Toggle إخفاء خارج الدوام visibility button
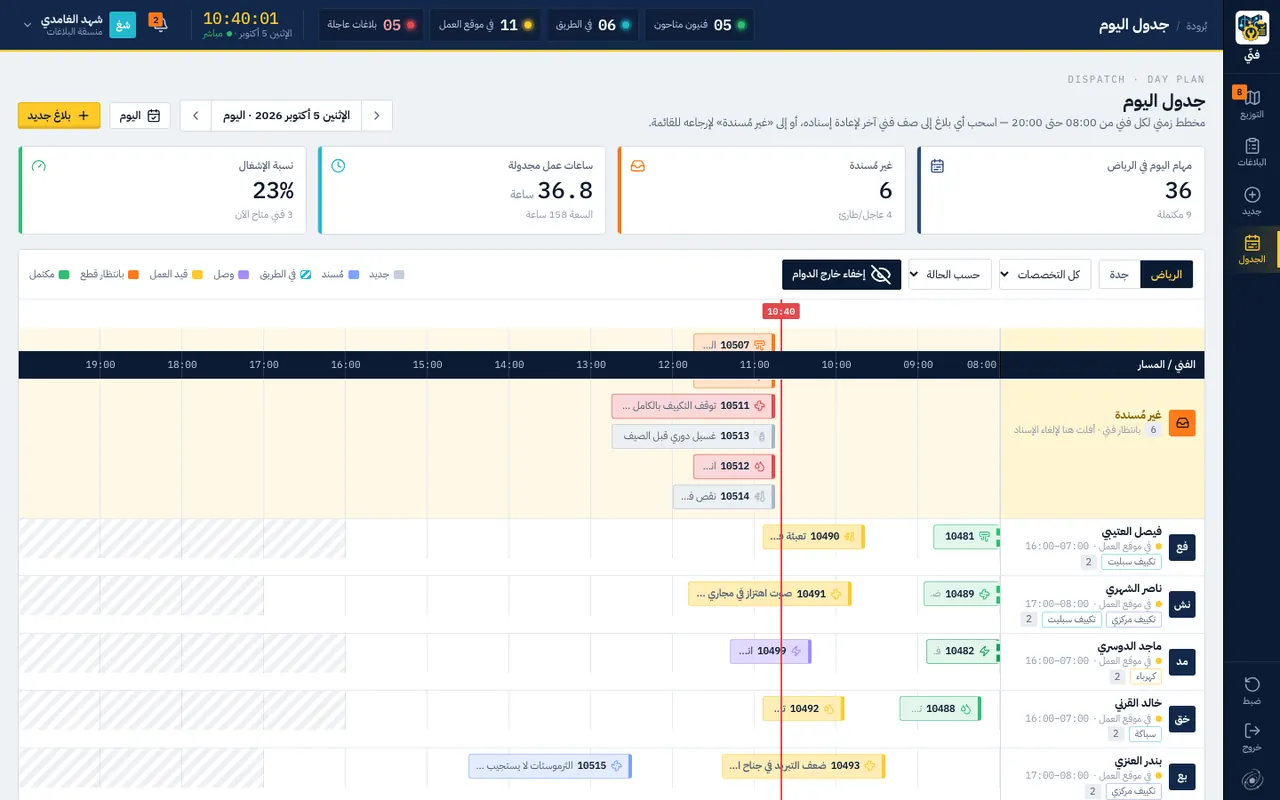1280x800 pixels. click(841, 274)
